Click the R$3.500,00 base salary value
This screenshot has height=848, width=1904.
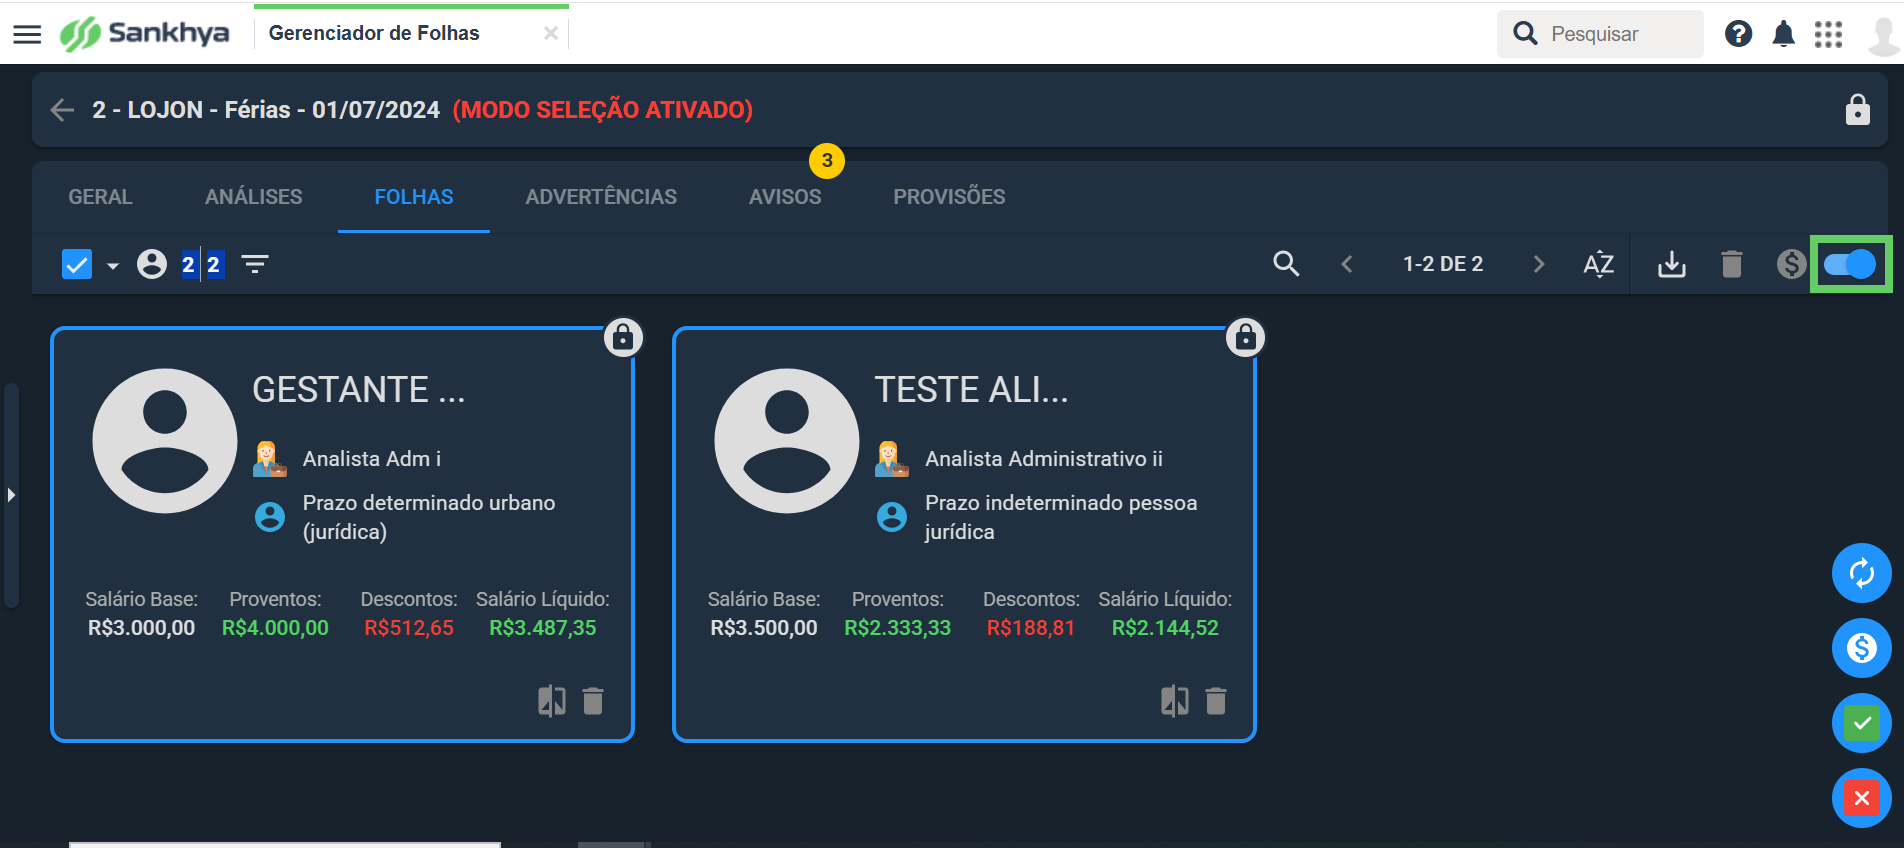(764, 628)
